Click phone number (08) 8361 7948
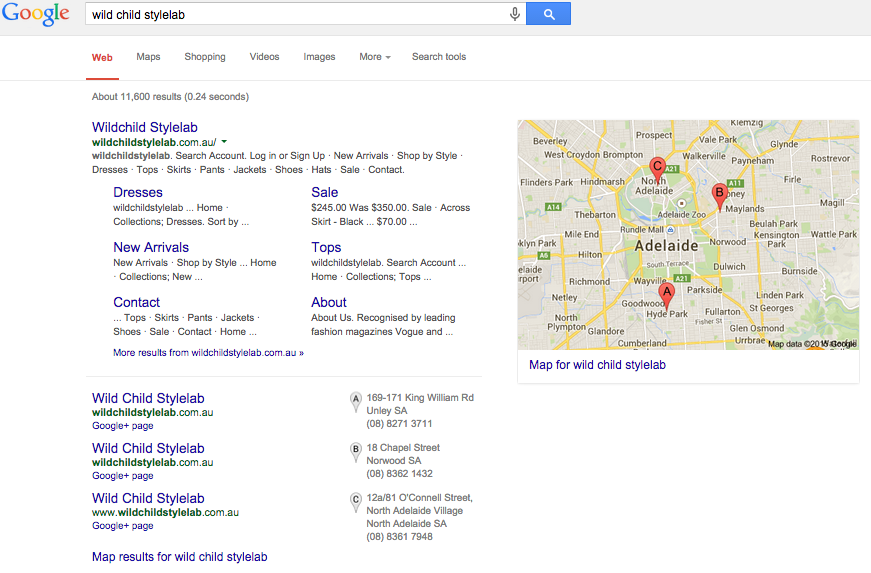This screenshot has width=871, height=573. (399, 536)
